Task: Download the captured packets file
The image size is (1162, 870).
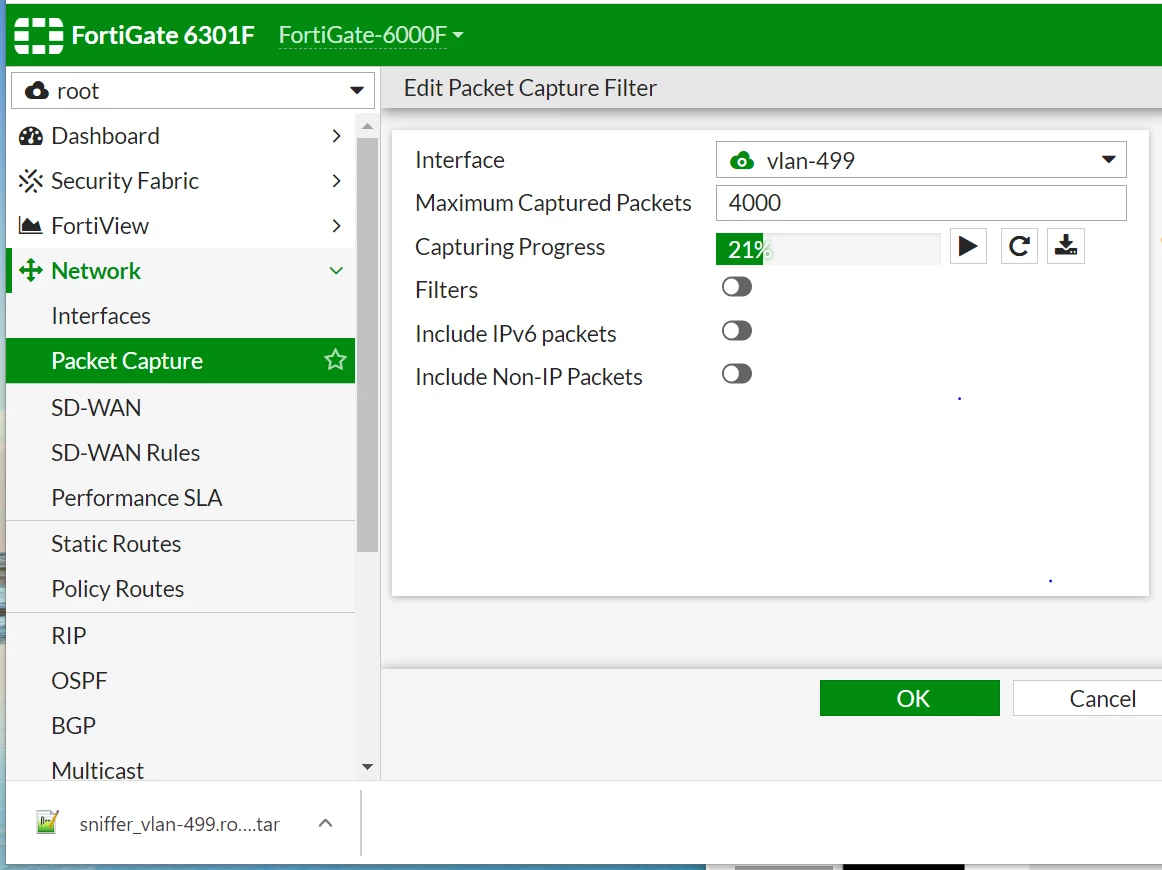Action: (x=1066, y=246)
